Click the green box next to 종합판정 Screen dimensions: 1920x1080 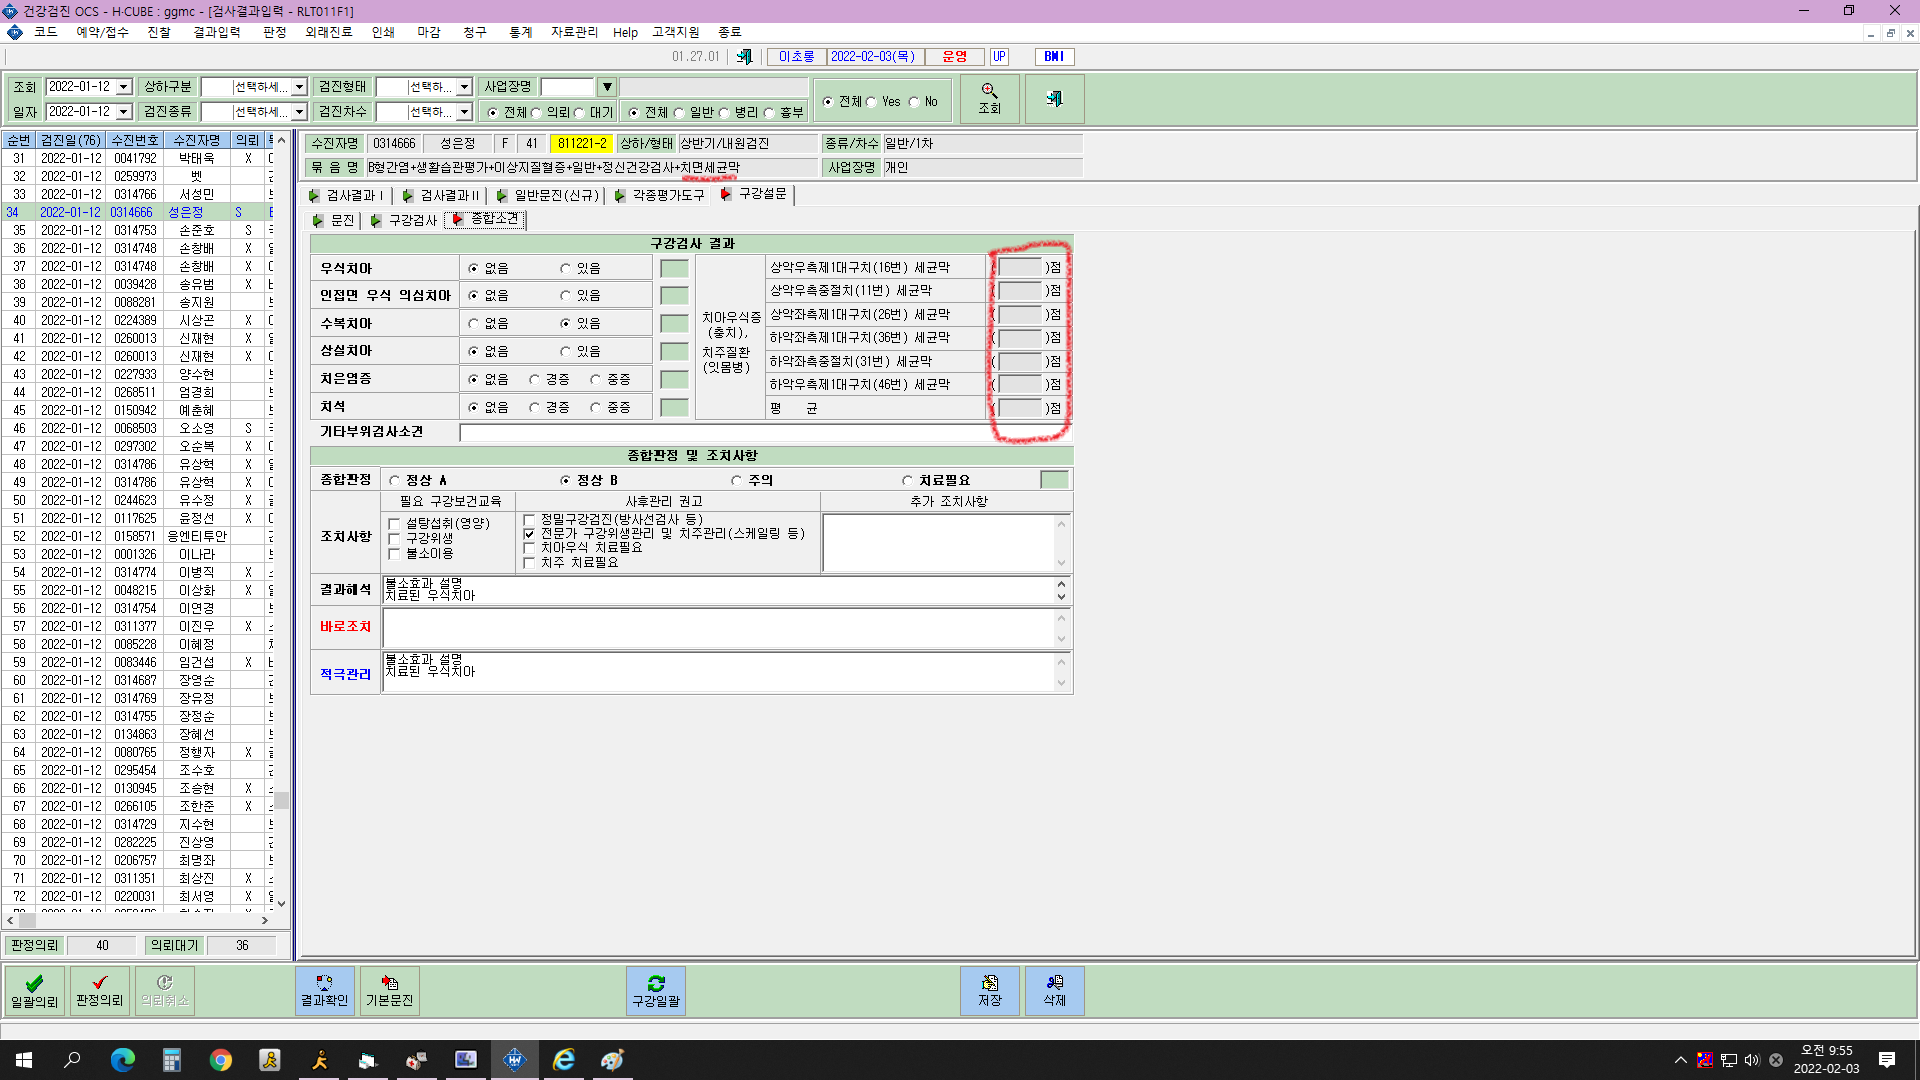click(1054, 480)
